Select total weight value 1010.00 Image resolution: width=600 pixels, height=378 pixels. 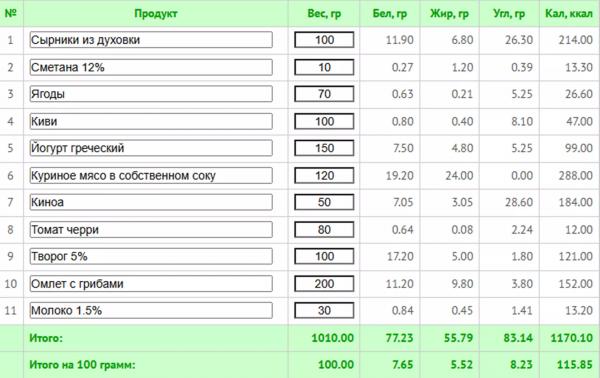(x=333, y=338)
